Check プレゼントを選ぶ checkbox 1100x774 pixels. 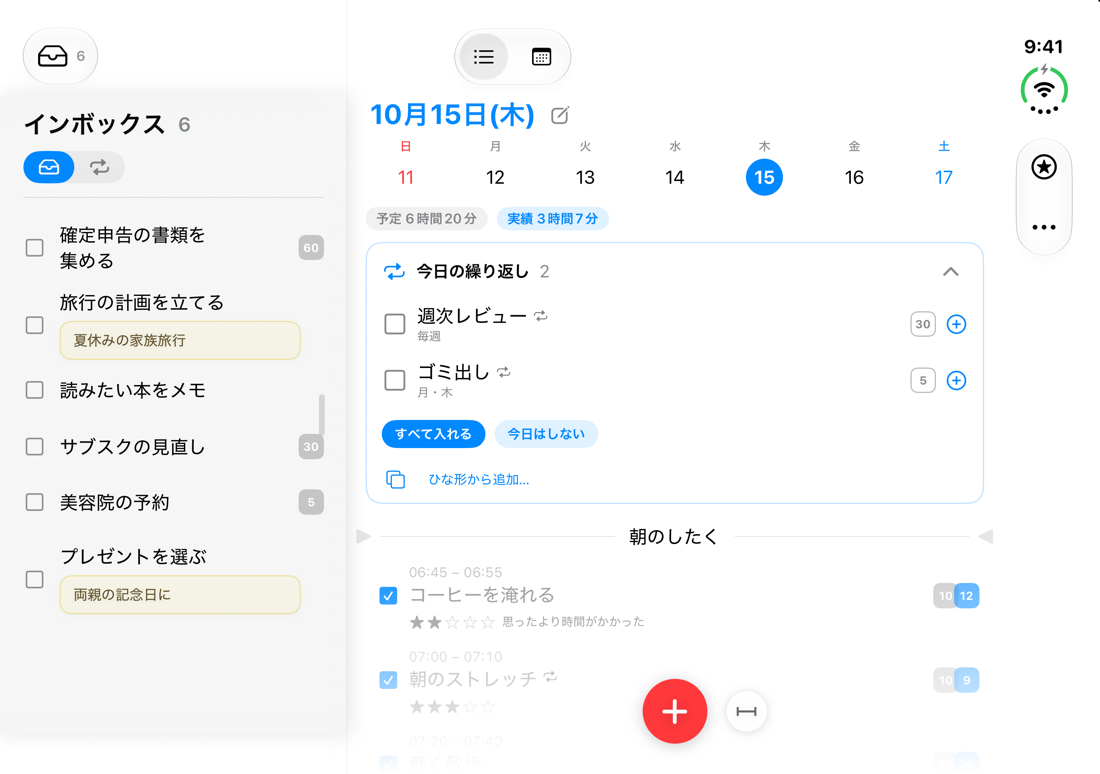(x=34, y=580)
